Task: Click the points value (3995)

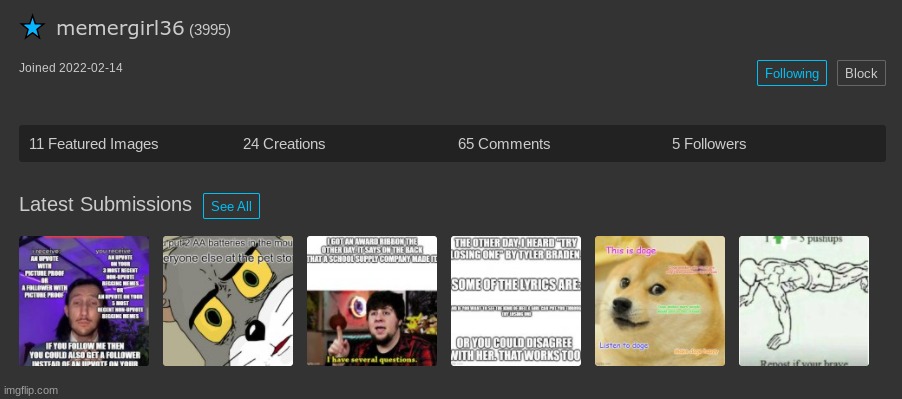Action: (x=210, y=30)
